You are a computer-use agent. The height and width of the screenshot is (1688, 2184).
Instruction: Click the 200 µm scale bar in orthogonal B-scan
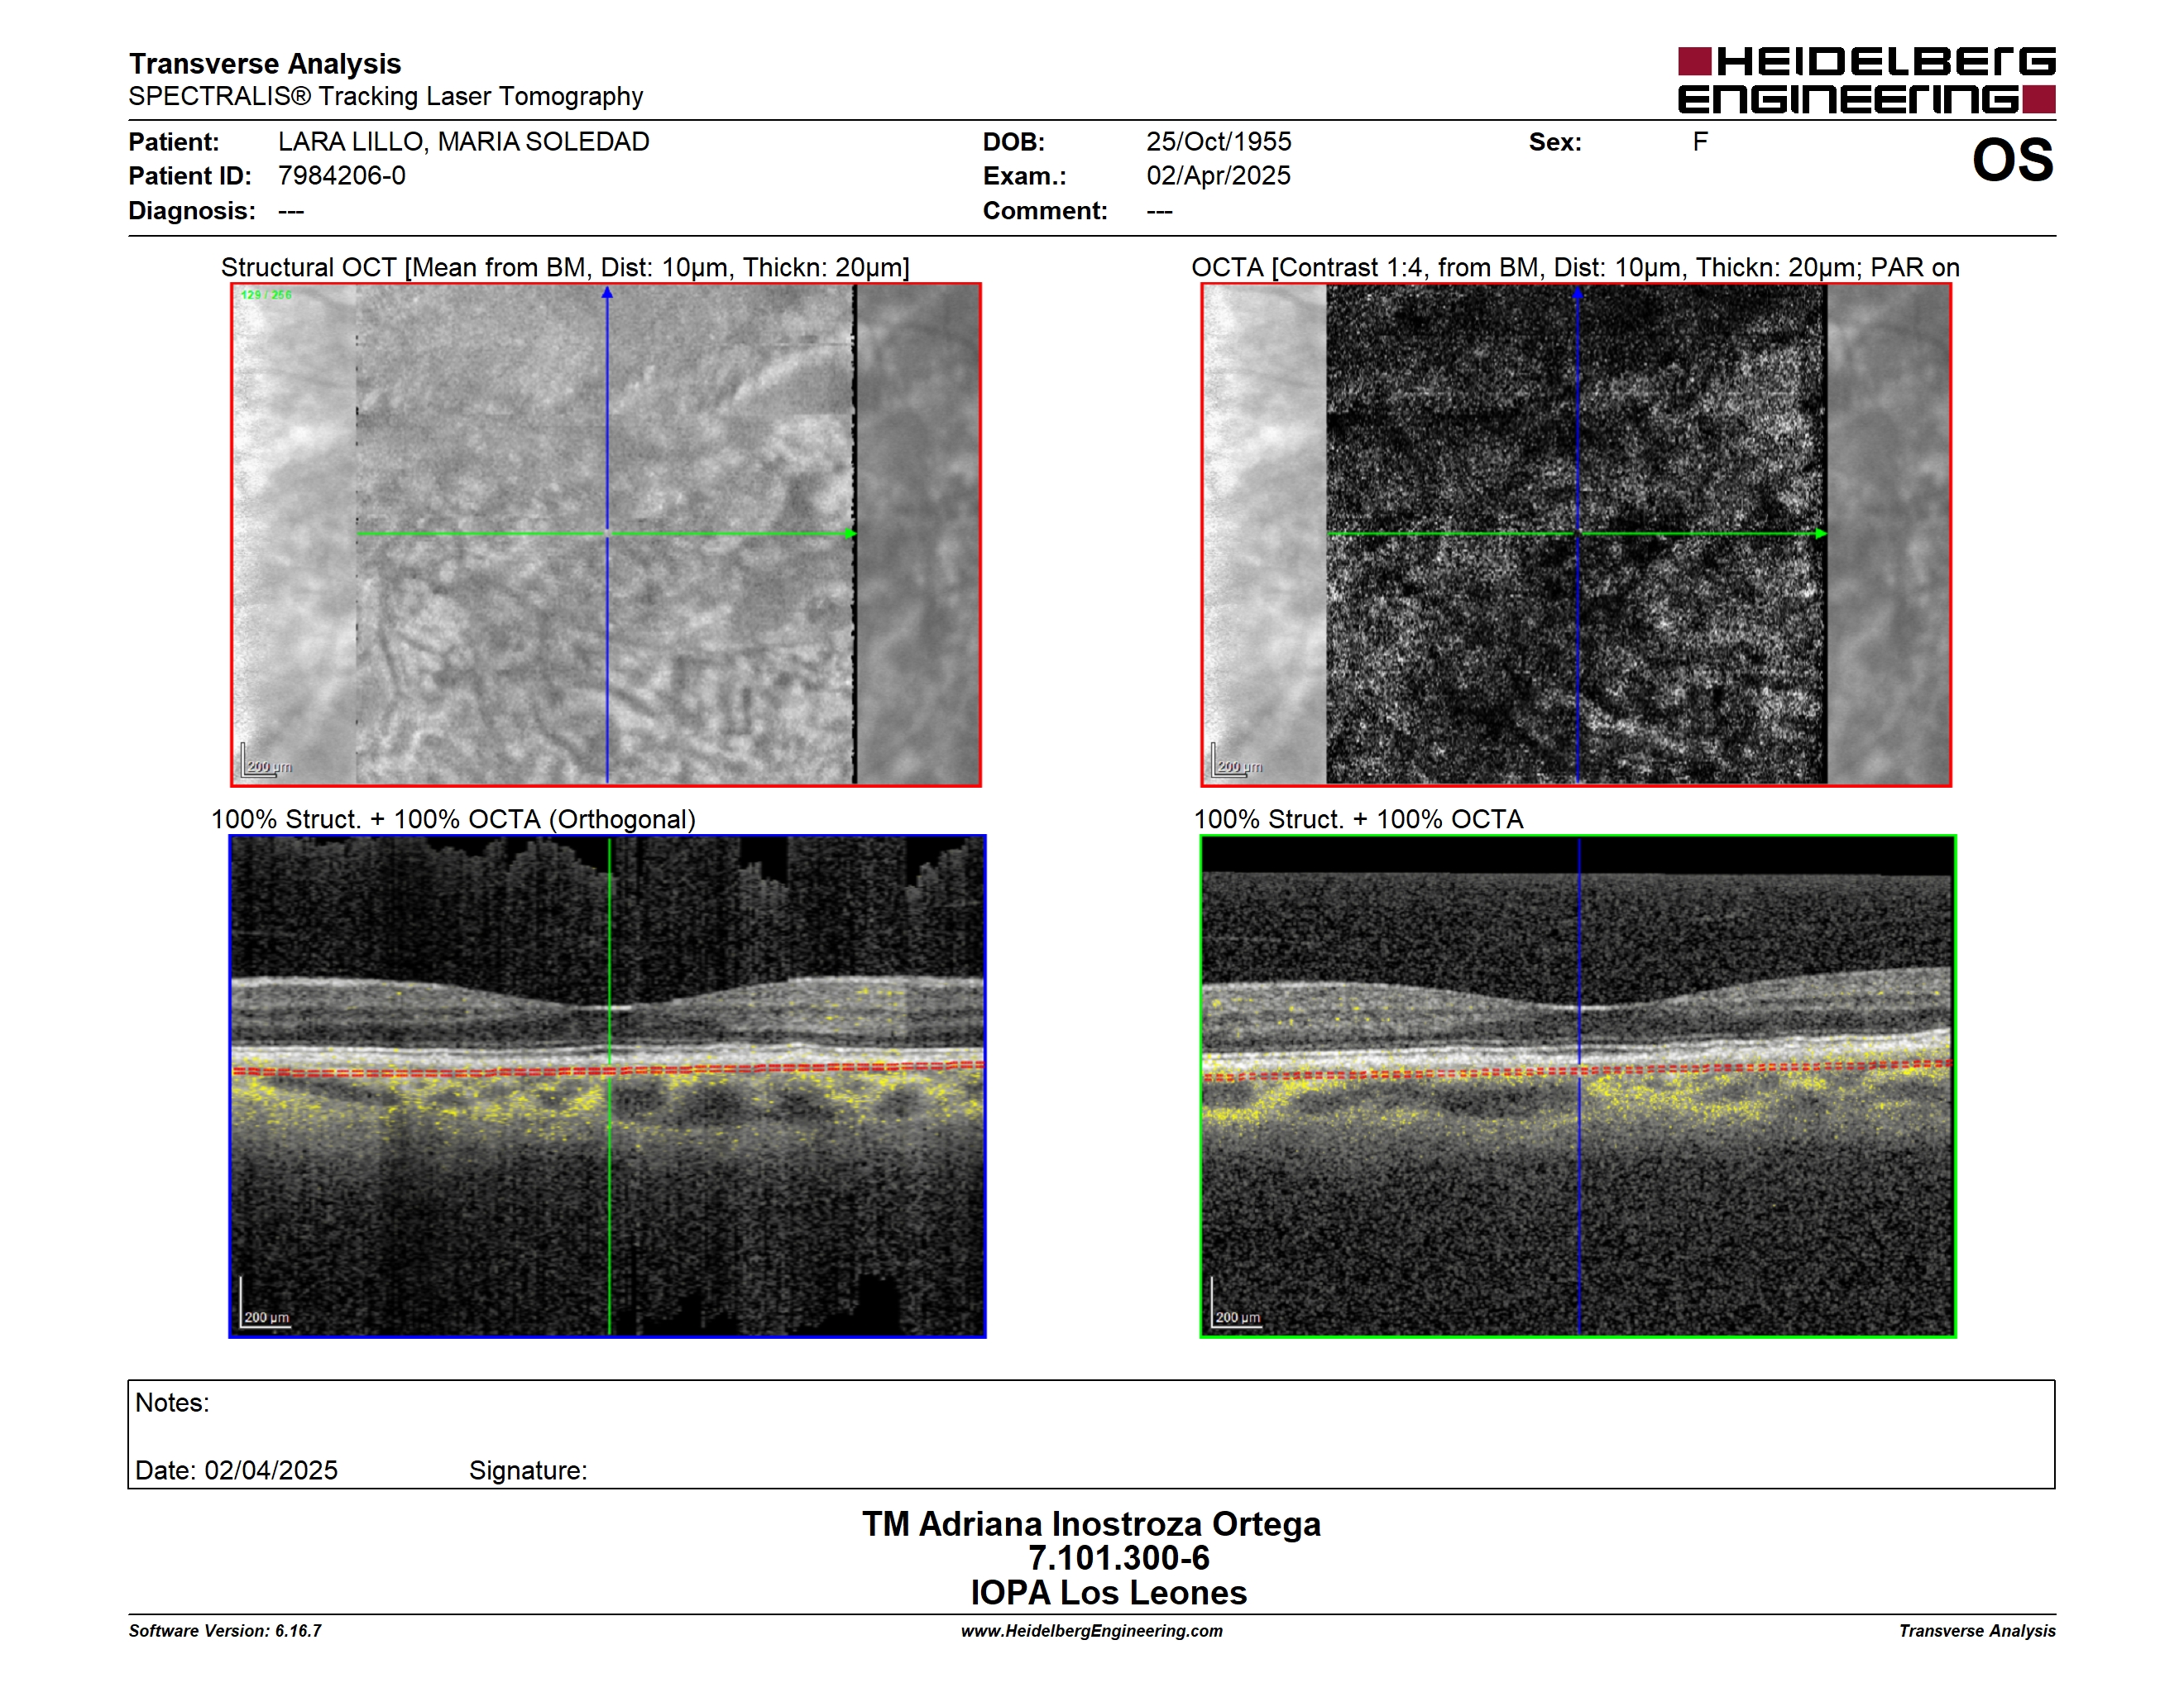[x=265, y=1304]
